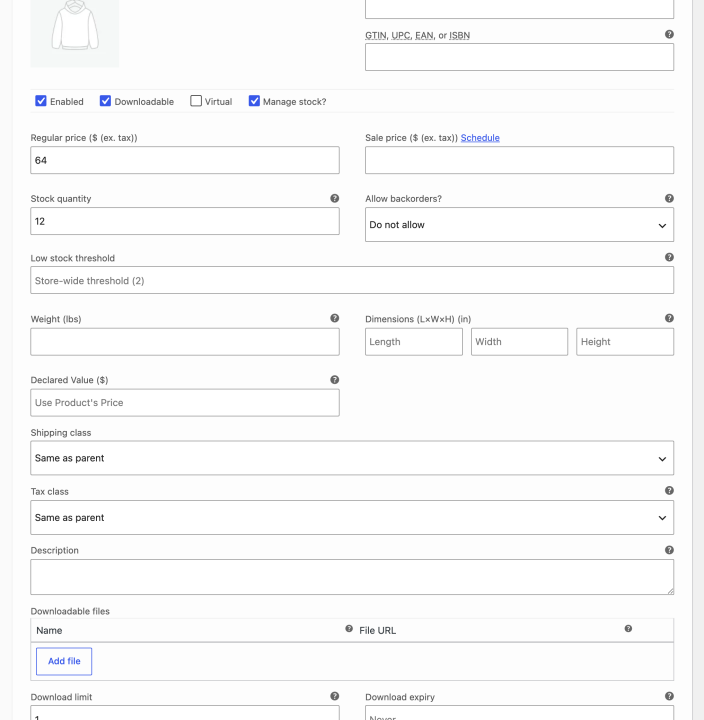The width and height of the screenshot is (704, 720).
Task: Focus the Low stock threshold field
Action: pyautogui.click(x=352, y=281)
